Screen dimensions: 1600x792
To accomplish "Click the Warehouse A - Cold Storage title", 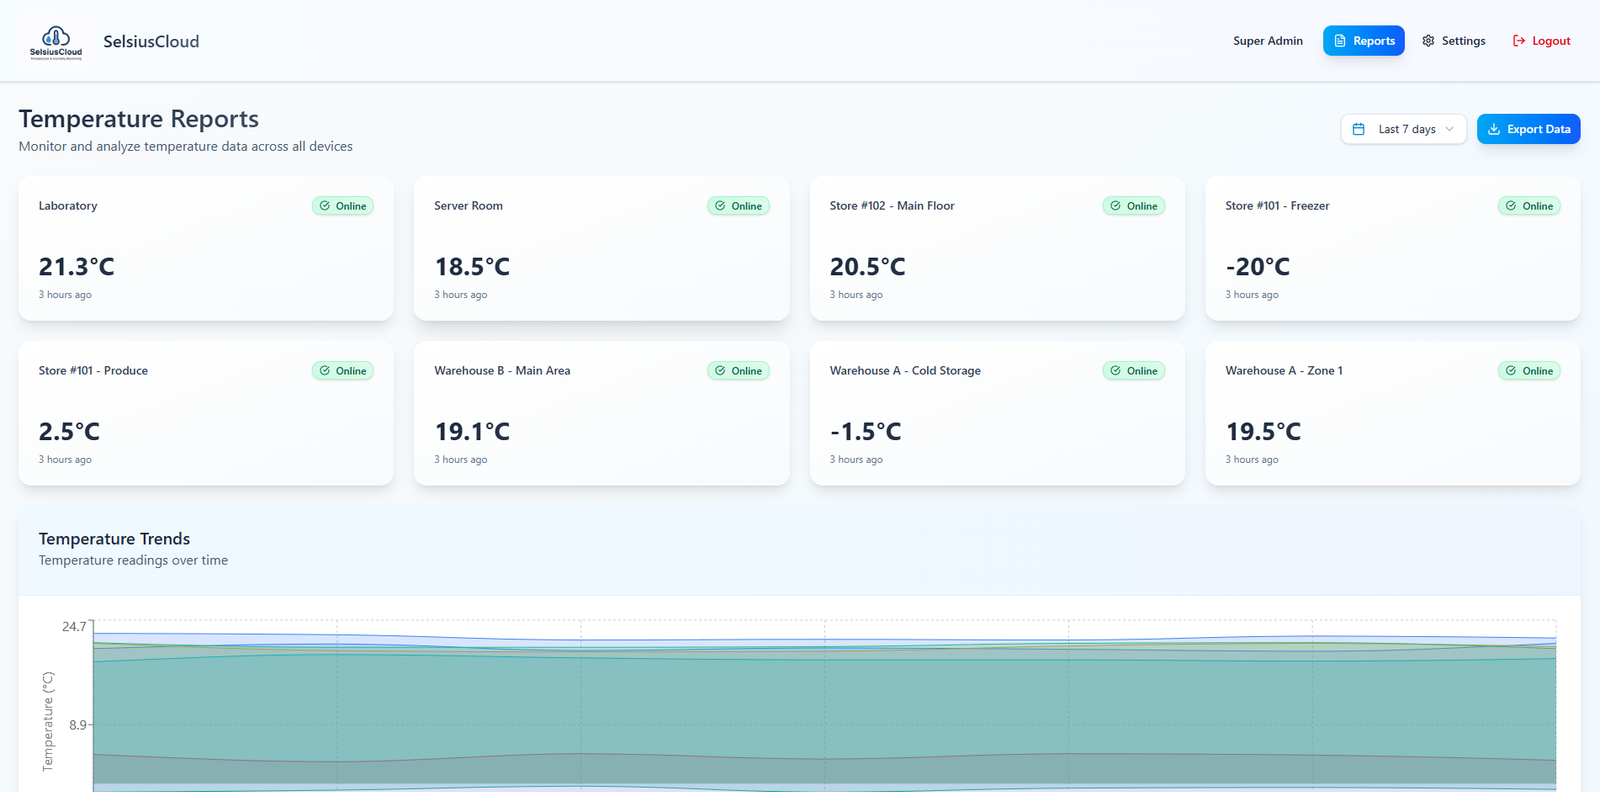I will (x=905, y=371).
